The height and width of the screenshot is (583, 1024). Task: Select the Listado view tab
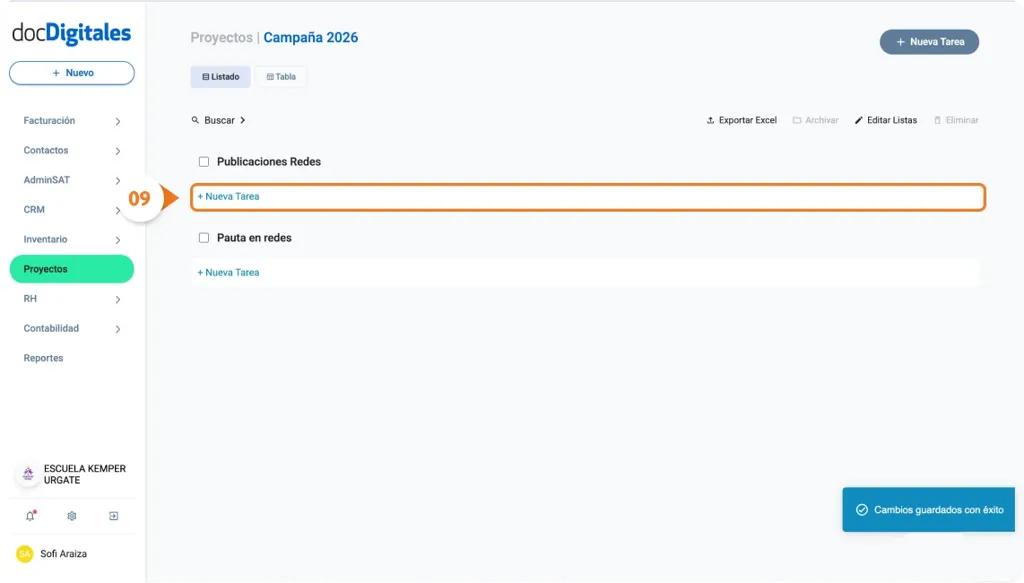click(x=220, y=76)
